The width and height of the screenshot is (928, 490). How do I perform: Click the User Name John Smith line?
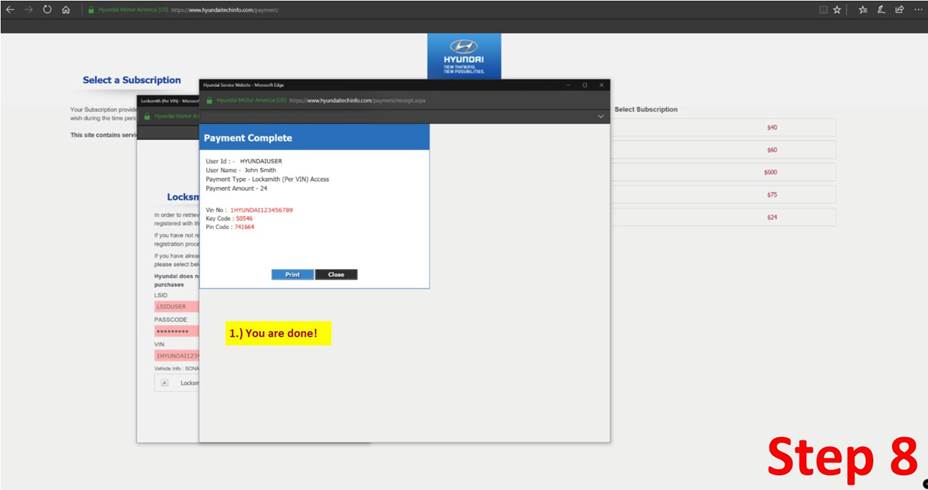[x=241, y=170]
